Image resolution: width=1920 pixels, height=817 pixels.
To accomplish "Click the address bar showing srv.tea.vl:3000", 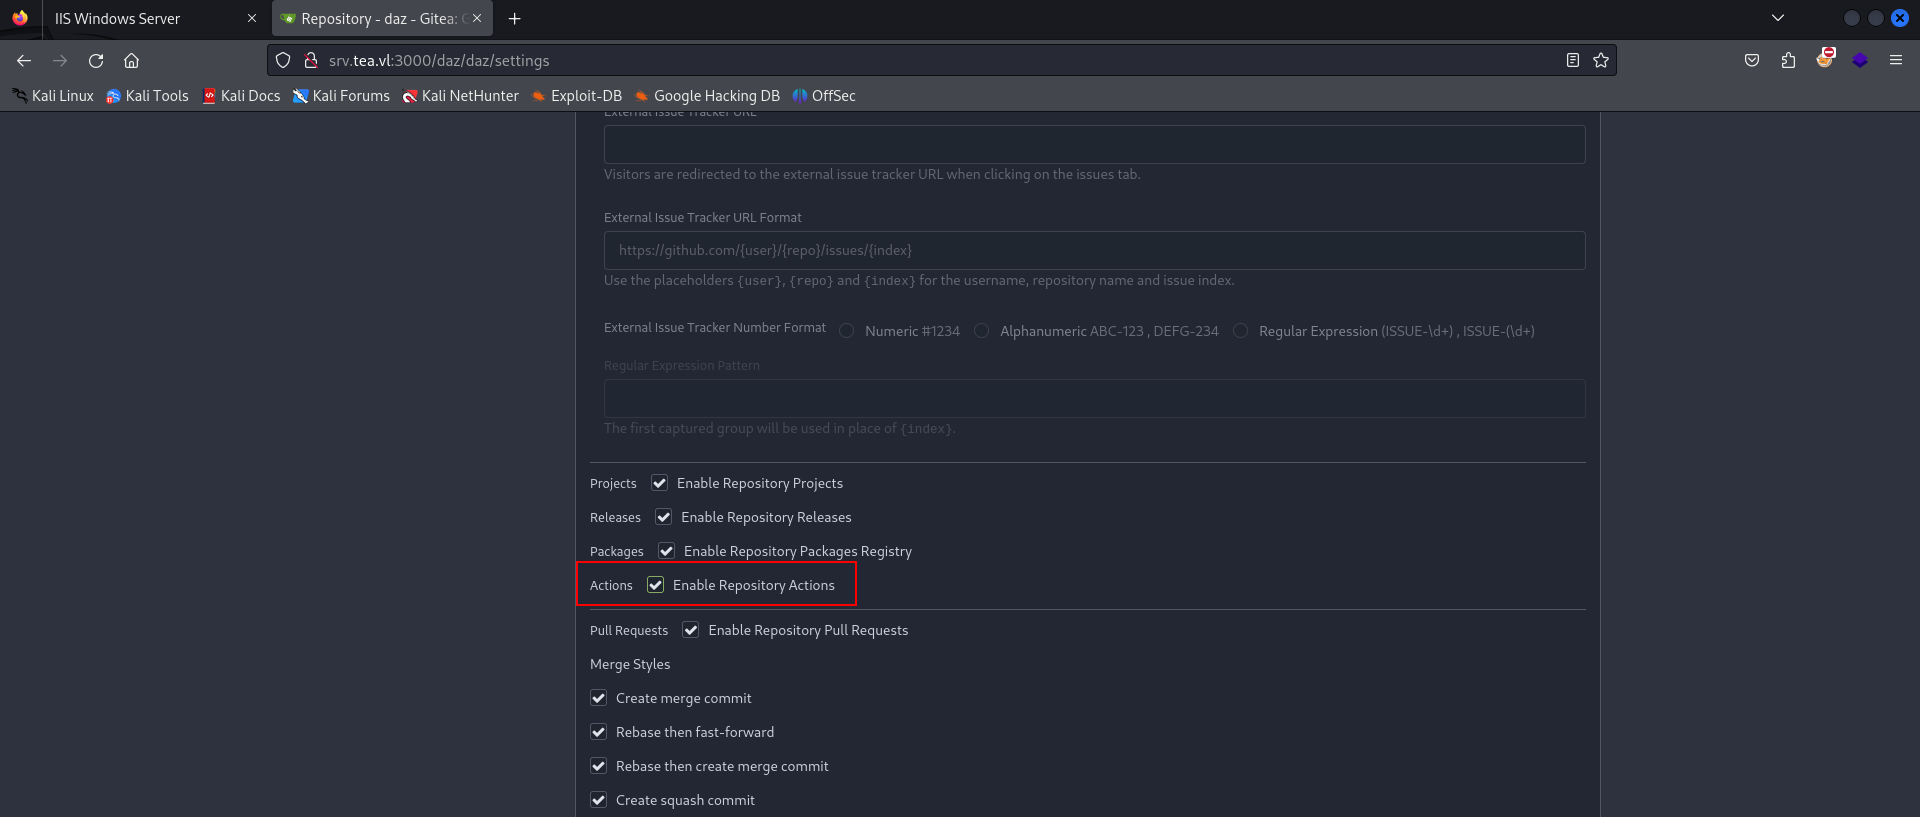I will tap(900, 61).
